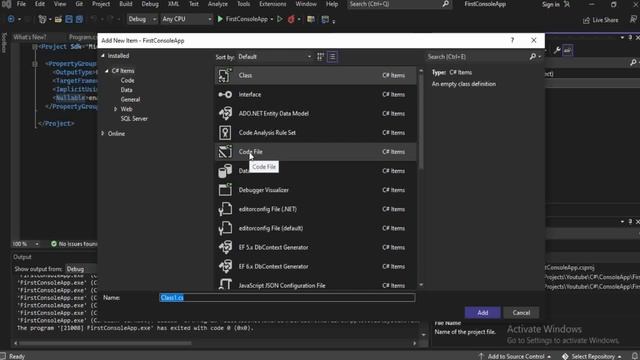Switch to the What's New? tab
Image resolution: width=640 pixels, height=360 pixels.
[x=30, y=37]
